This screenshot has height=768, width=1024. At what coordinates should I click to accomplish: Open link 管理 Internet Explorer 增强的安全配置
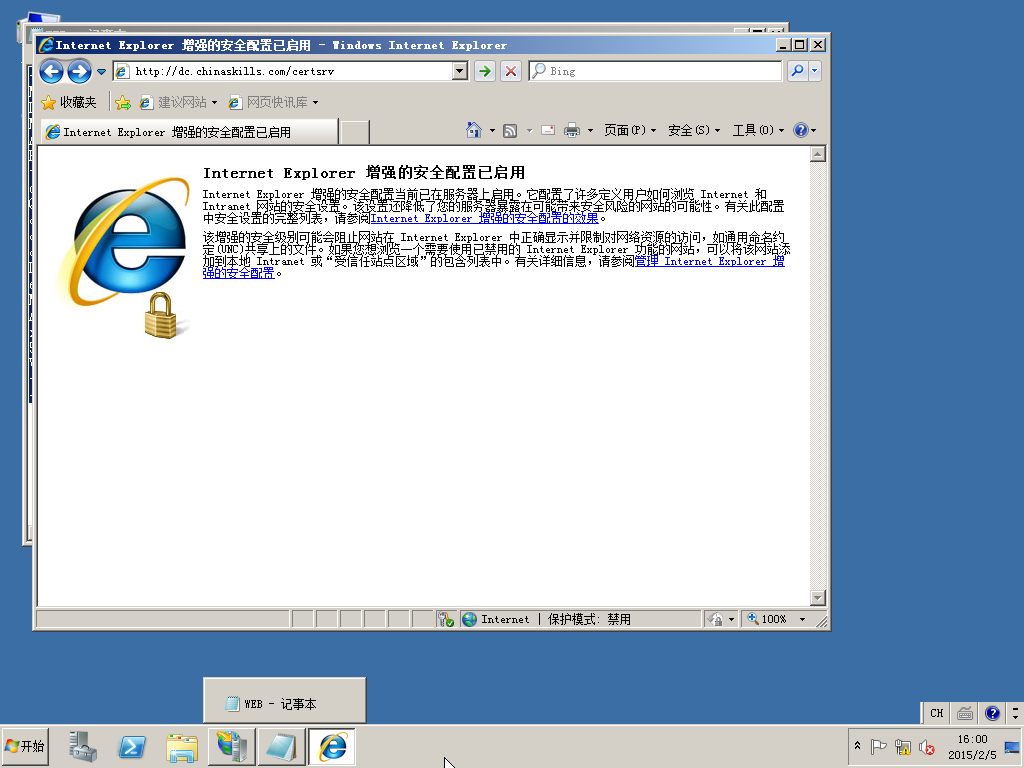[x=709, y=261]
